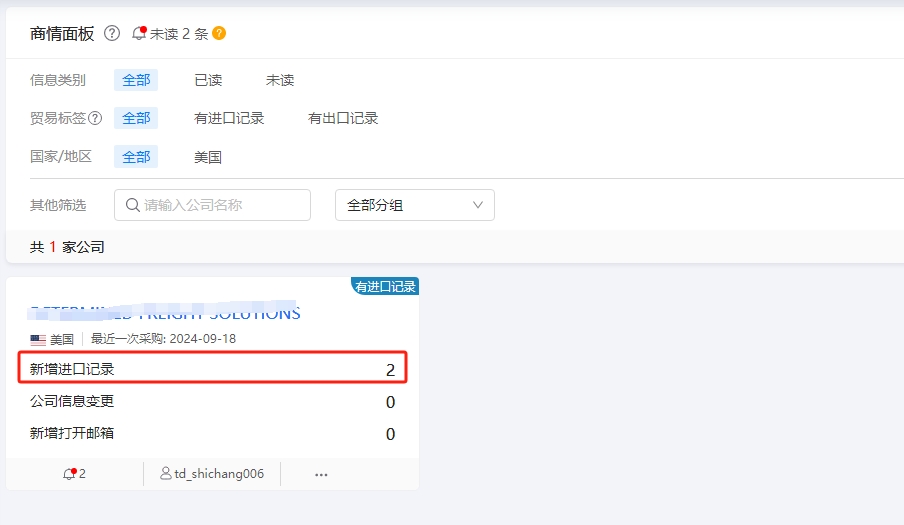Click the US flag icon on company card
The height and width of the screenshot is (525, 904).
tap(38, 340)
